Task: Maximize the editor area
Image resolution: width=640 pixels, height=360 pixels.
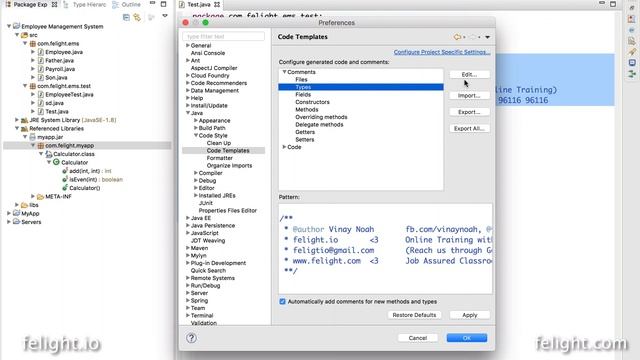Action: [x=613, y=4]
